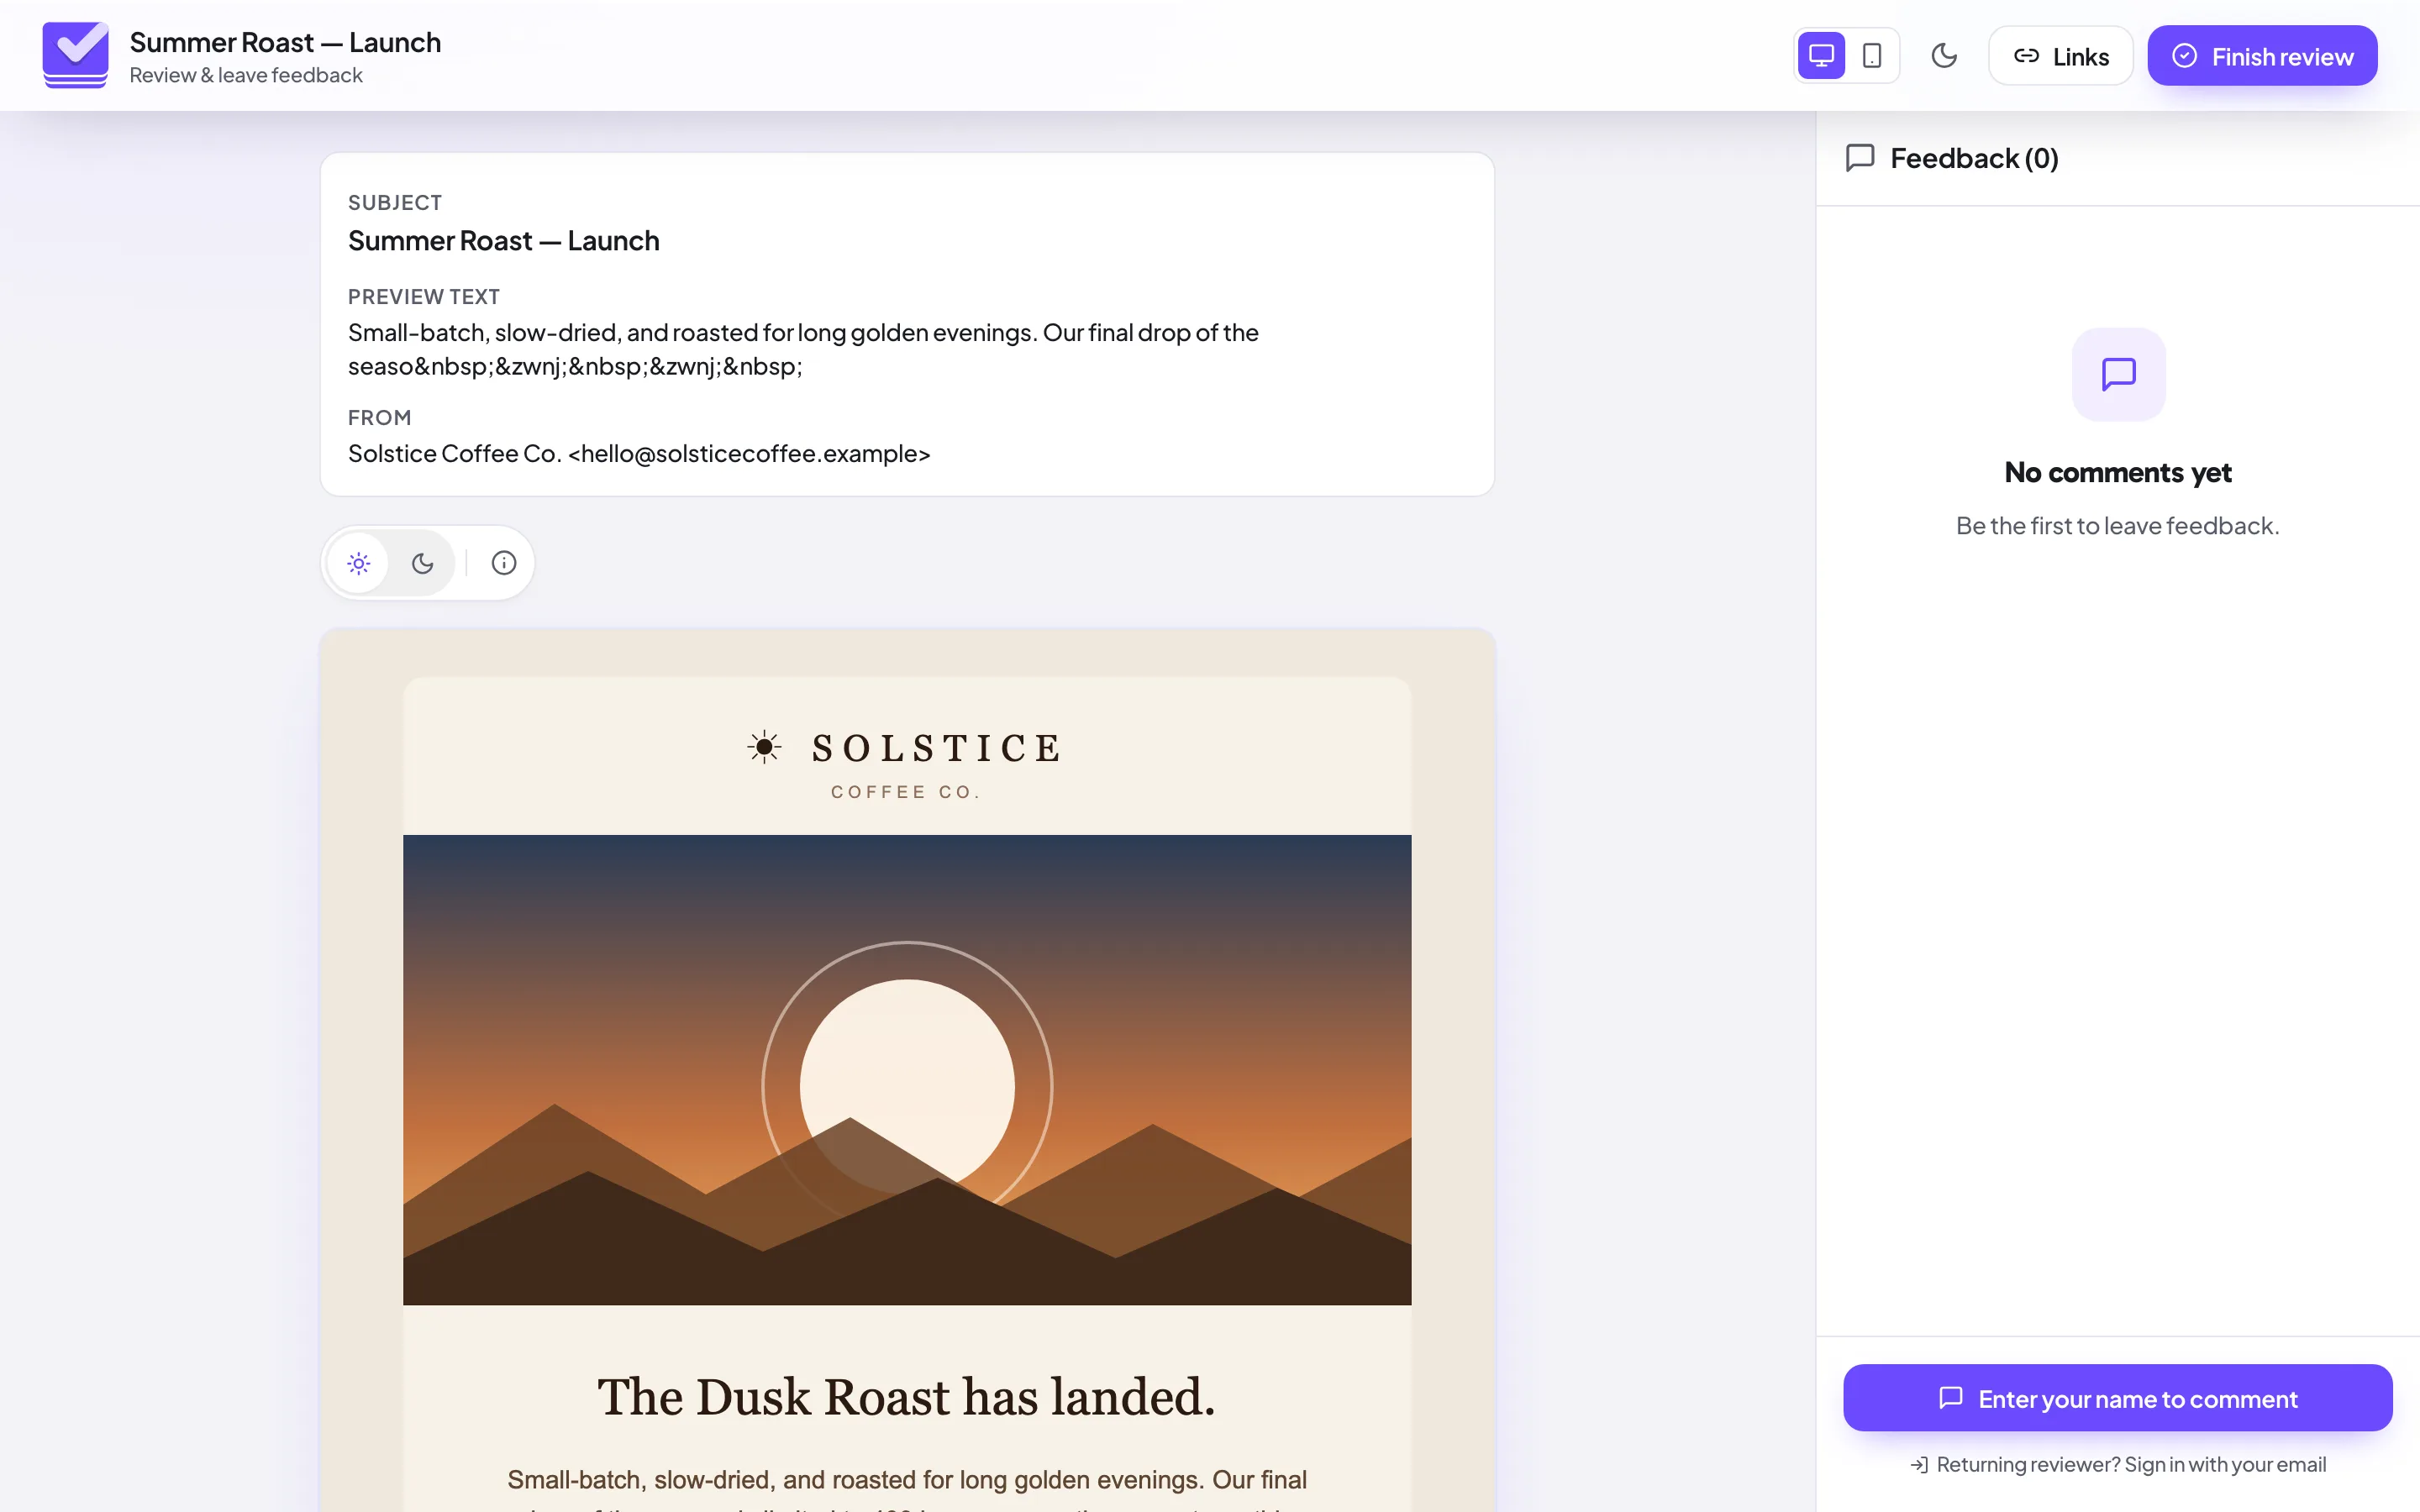This screenshot has width=2420, height=1512.
Task: Switch to mobile preview mode
Action: pos(1872,56)
